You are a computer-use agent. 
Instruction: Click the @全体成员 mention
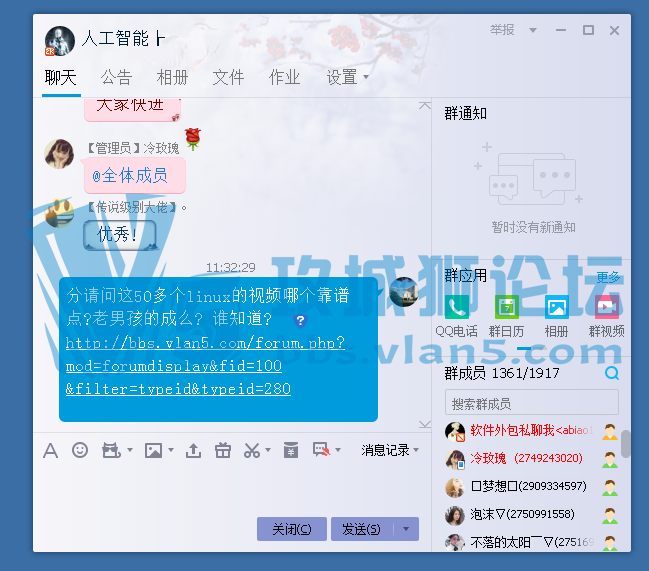point(130,176)
